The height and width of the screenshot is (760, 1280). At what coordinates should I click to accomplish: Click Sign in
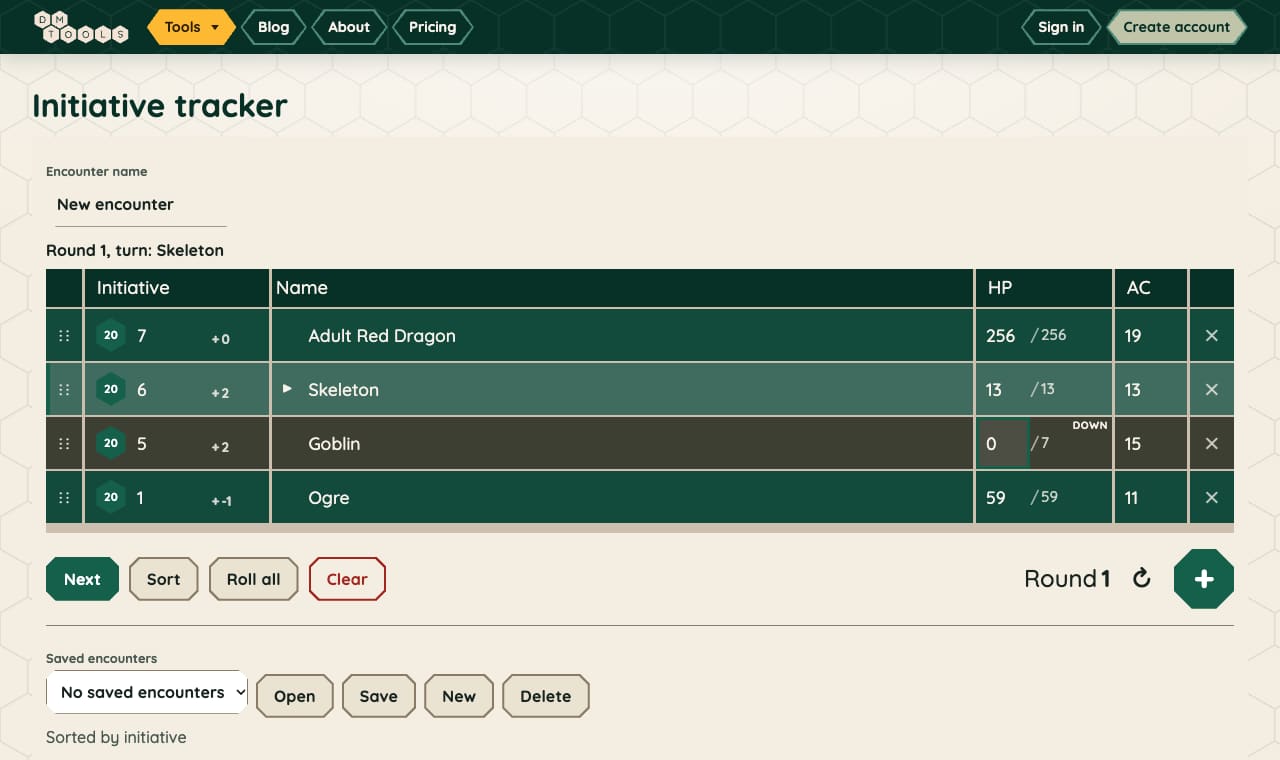[1061, 27]
